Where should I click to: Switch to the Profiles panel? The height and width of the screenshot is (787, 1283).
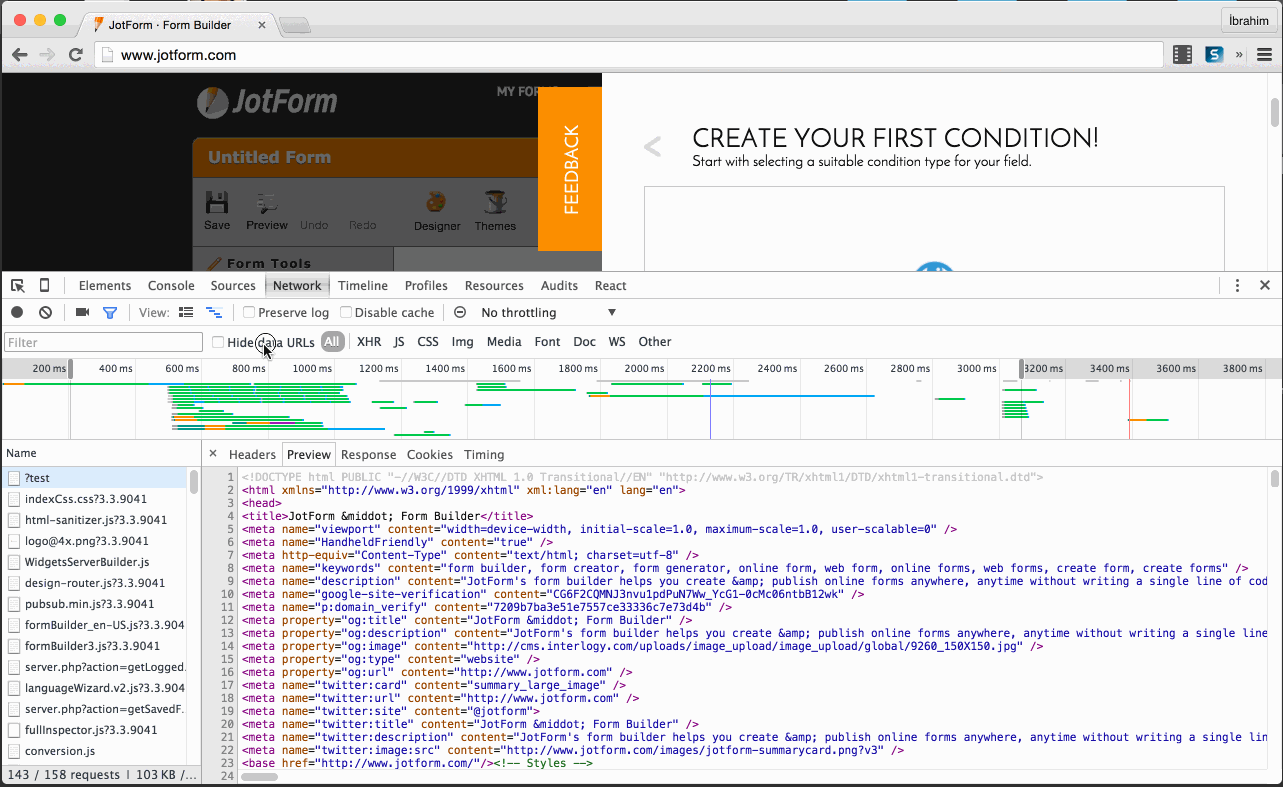click(x=426, y=285)
